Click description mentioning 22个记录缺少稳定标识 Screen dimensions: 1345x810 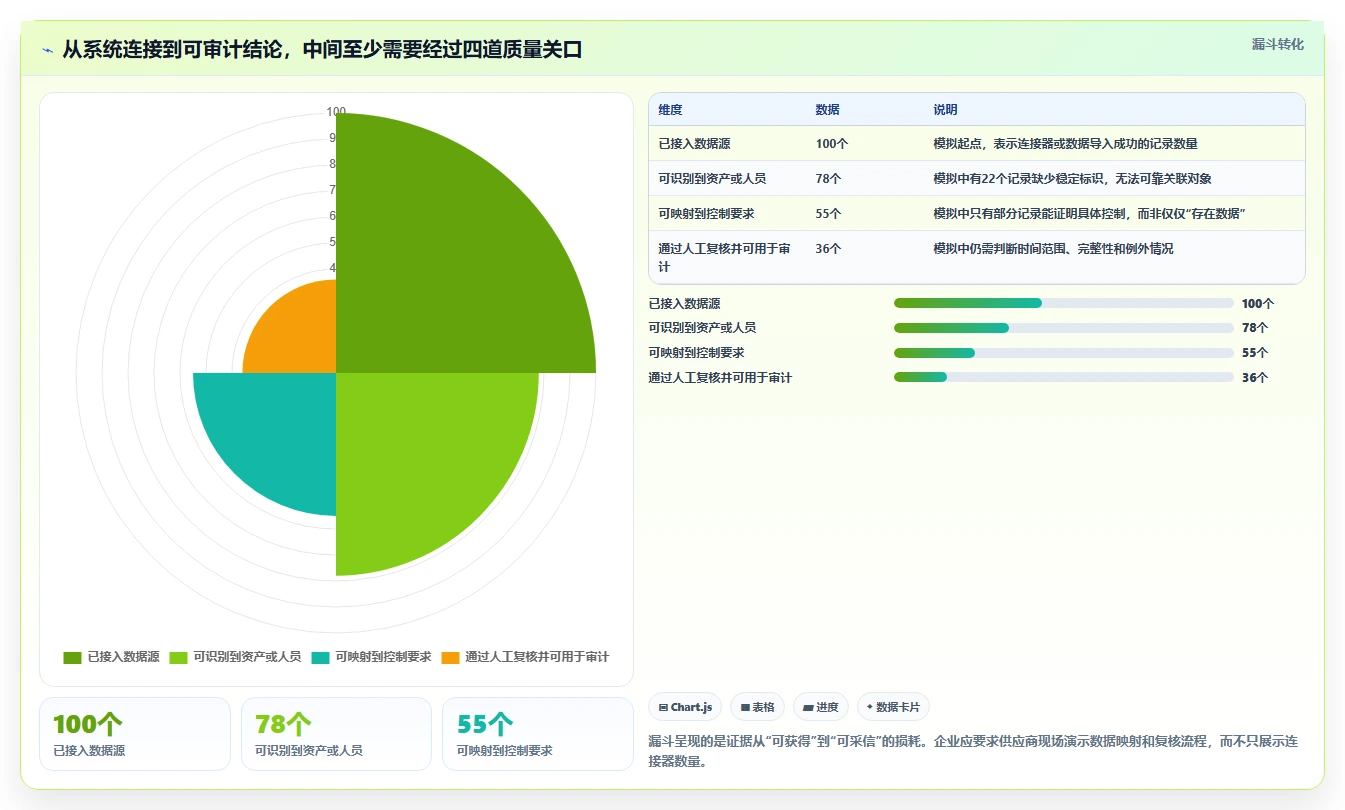pyautogui.click(x=1072, y=179)
